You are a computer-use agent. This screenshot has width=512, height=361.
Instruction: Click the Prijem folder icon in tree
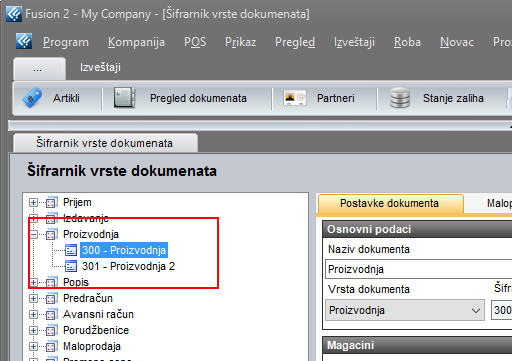[x=51, y=202]
